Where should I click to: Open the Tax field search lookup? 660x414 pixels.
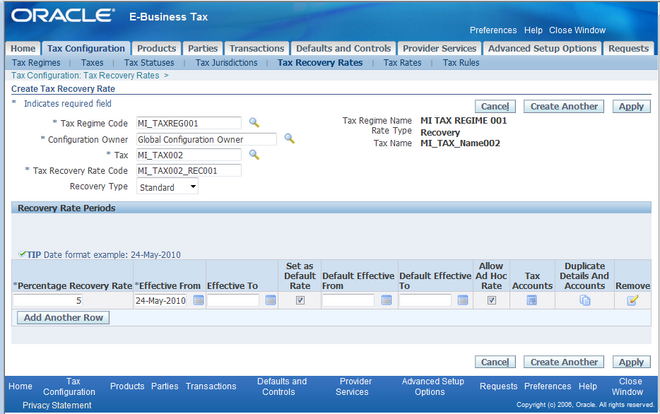[254, 154]
